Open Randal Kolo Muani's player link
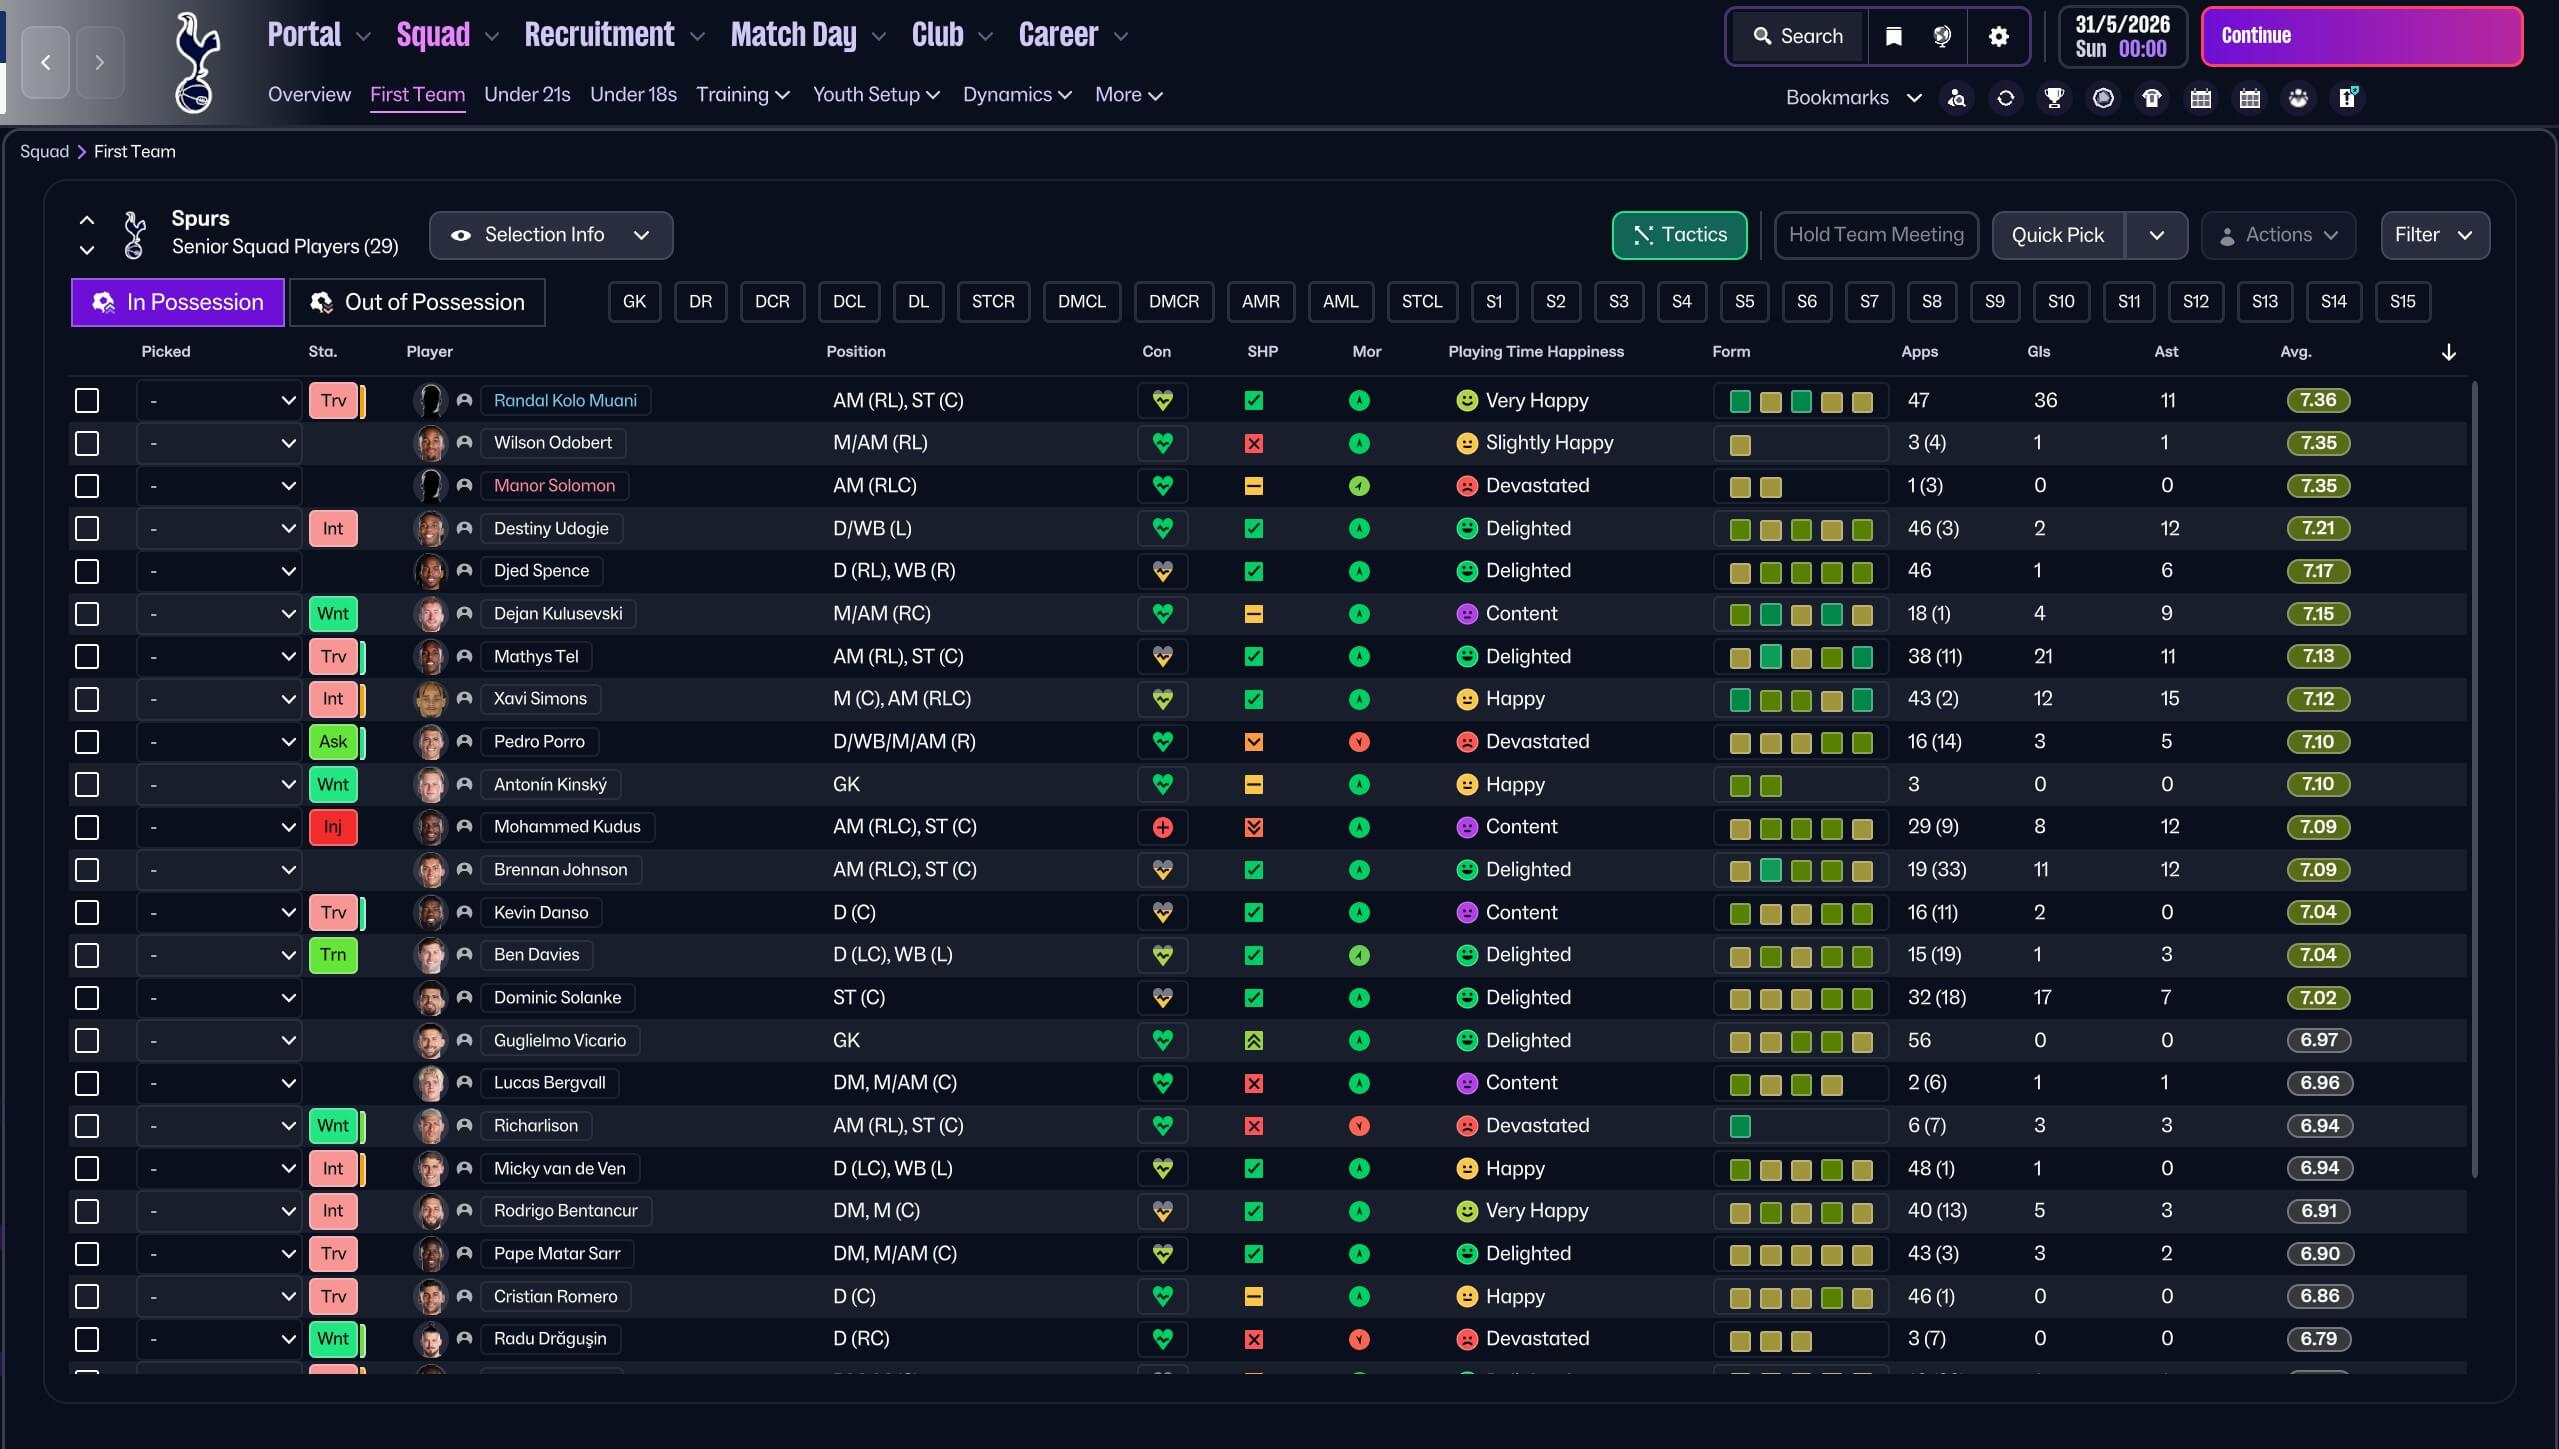This screenshot has width=2559, height=1449. click(565, 401)
